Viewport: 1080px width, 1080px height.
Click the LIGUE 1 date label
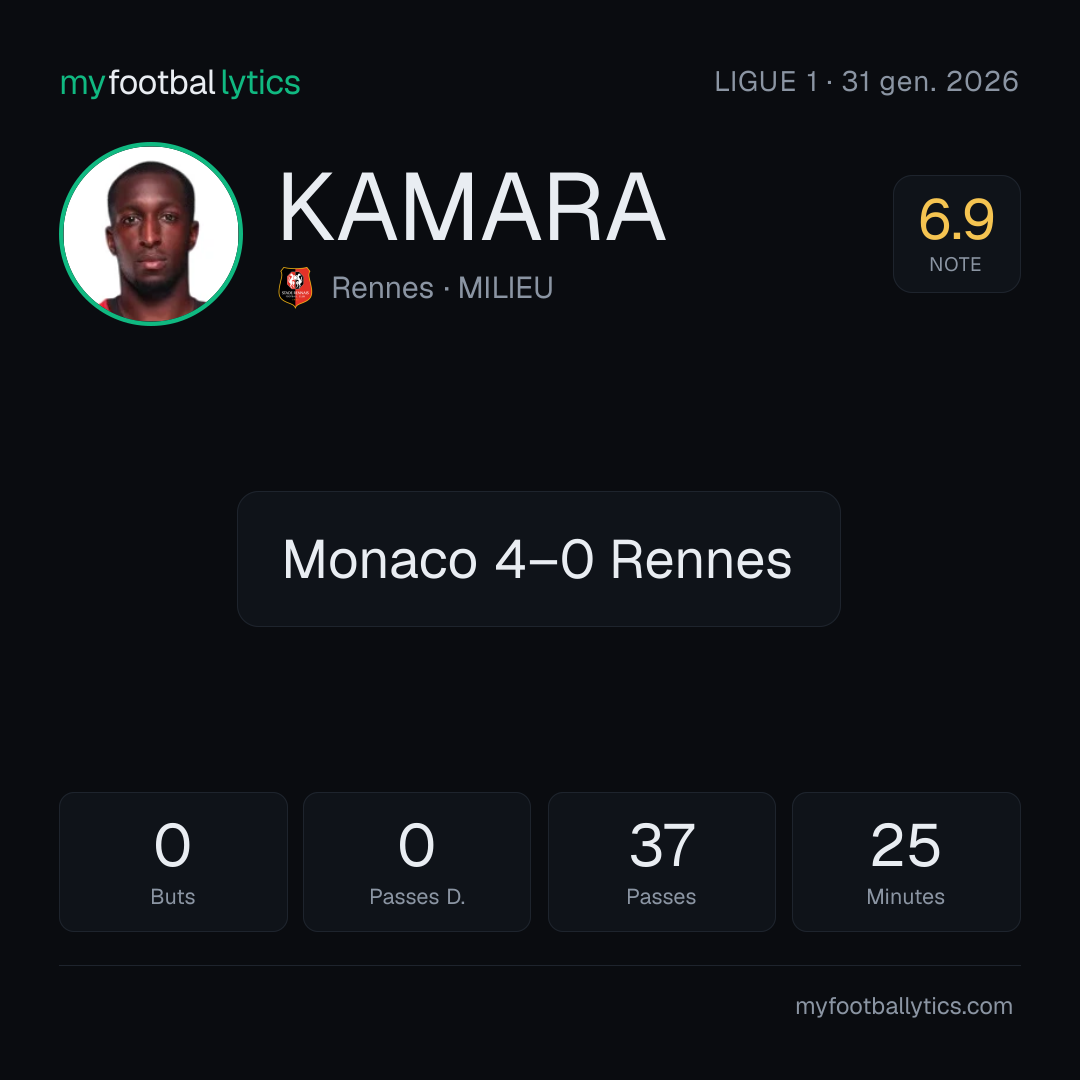866,82
